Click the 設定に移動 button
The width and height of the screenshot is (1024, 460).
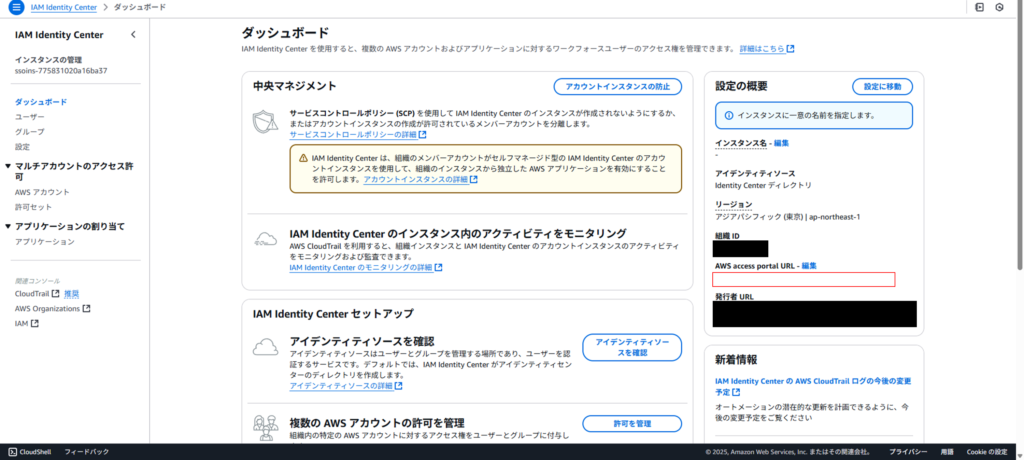pos(882,86)
